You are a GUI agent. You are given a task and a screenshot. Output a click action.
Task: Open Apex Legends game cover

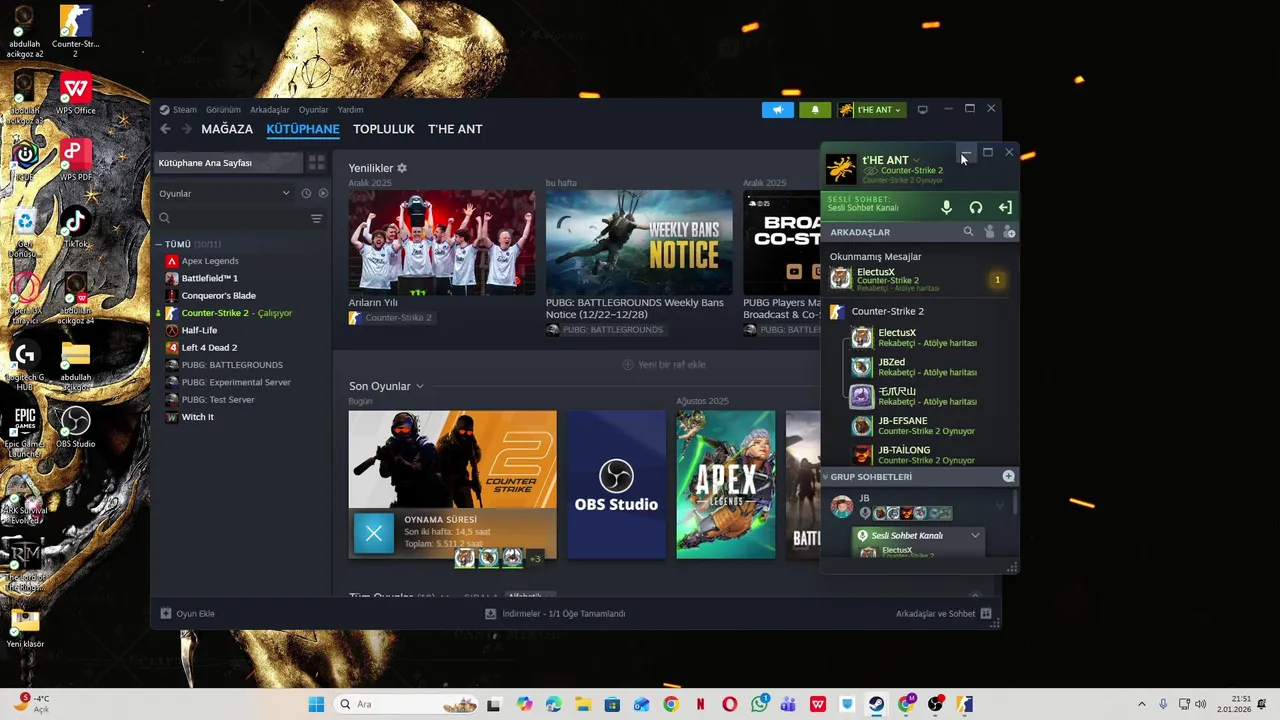click(726, 484)
